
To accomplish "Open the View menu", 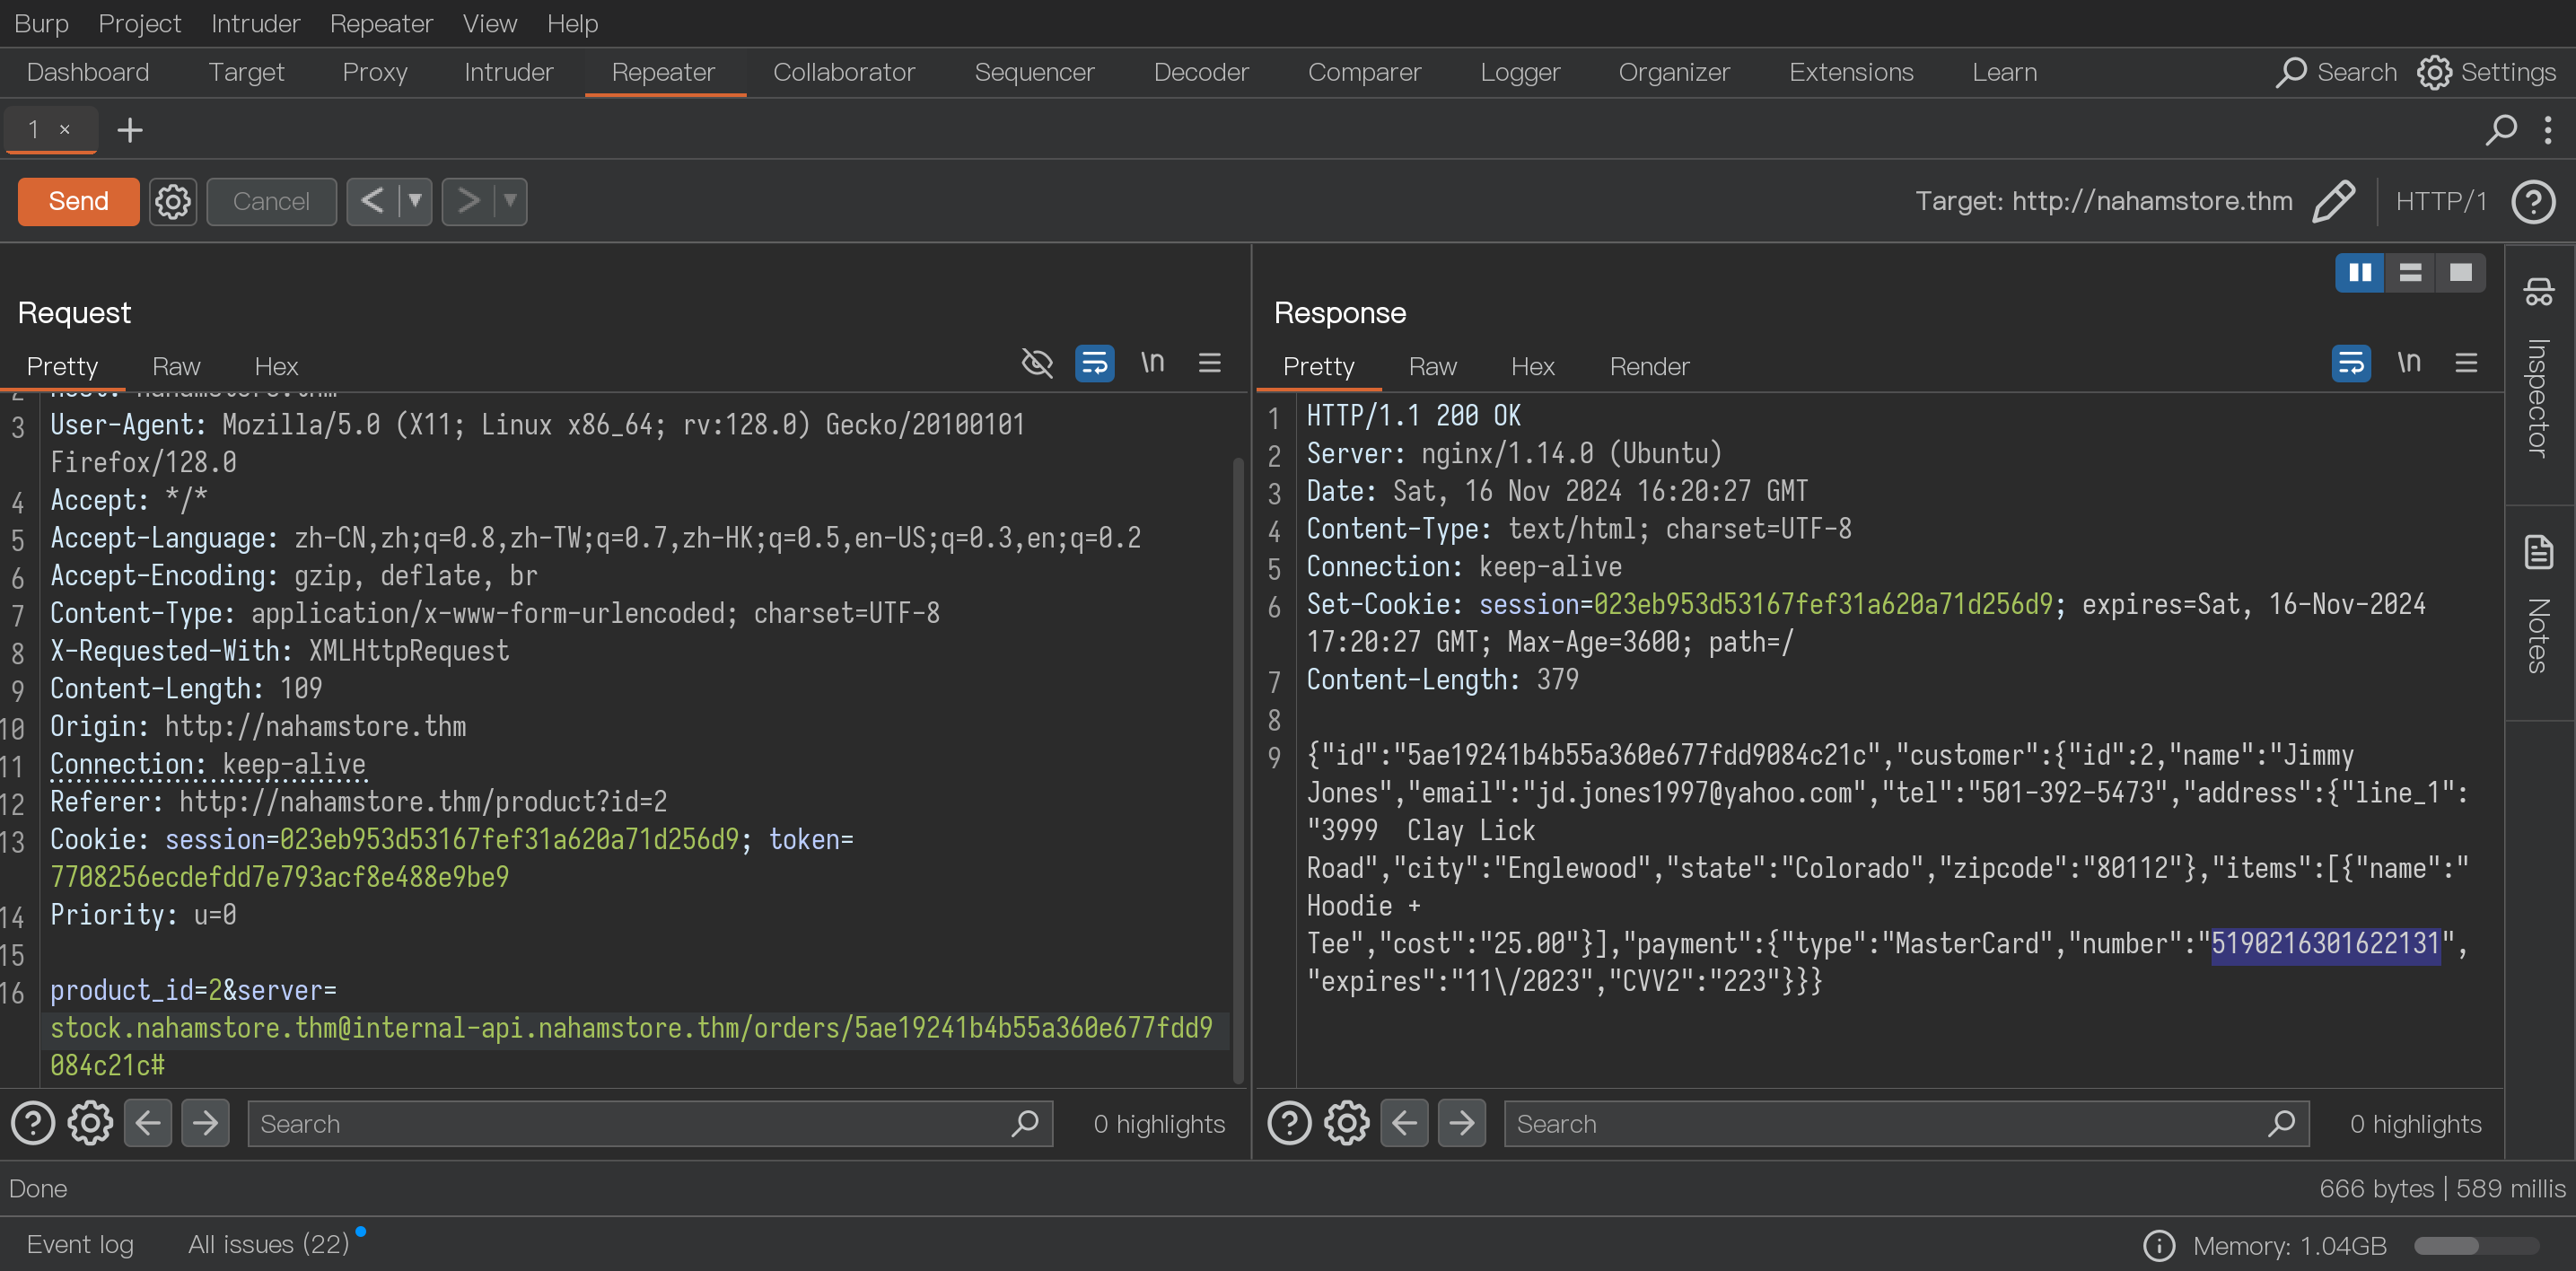I will point(489,23).
